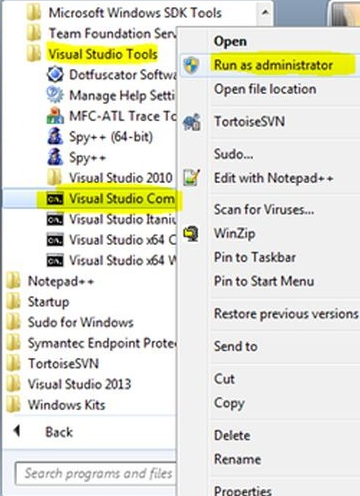This screenshot has height=496, width=360.
Task: Click the Spy++ (64-bit) icon
Action: [55, 136]
